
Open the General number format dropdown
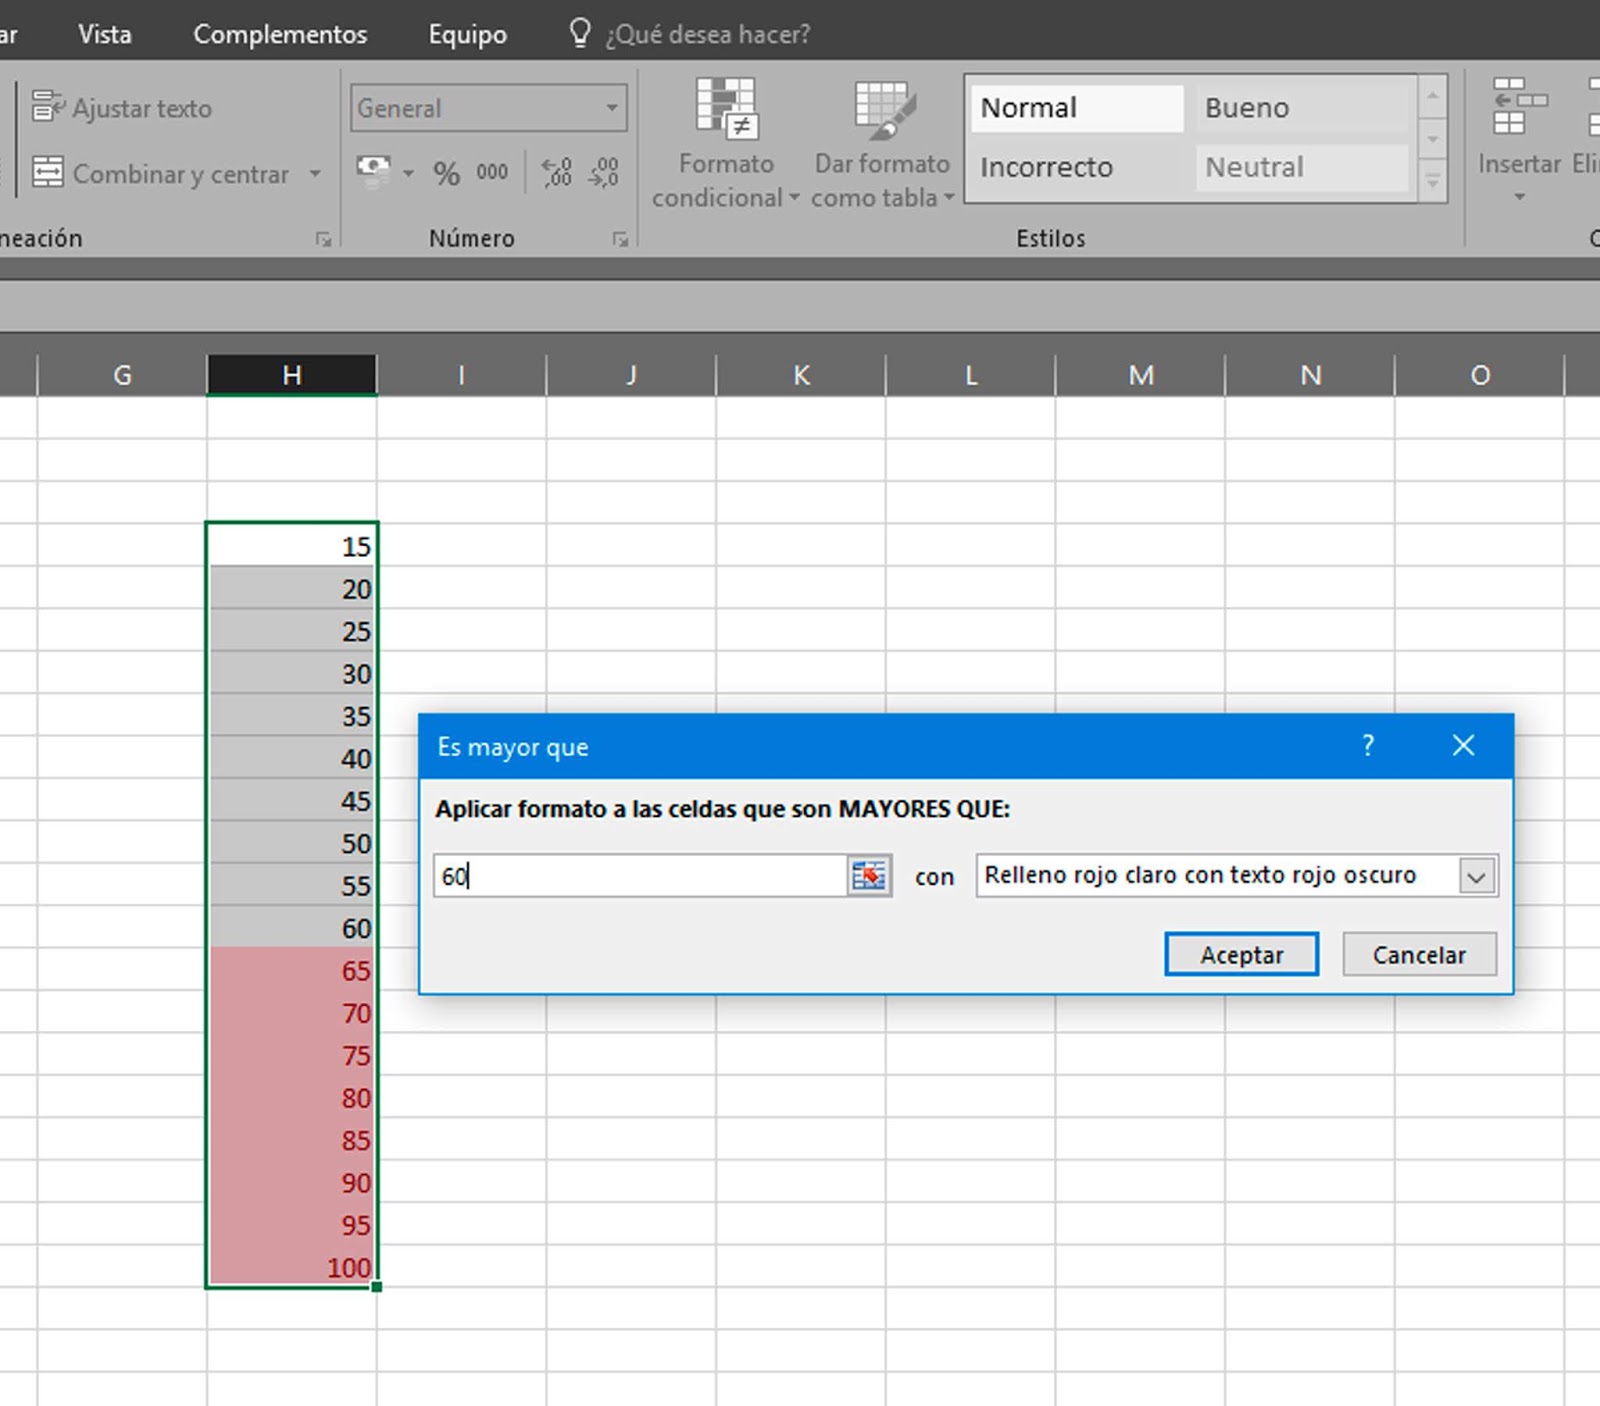[x=612, y=107]
